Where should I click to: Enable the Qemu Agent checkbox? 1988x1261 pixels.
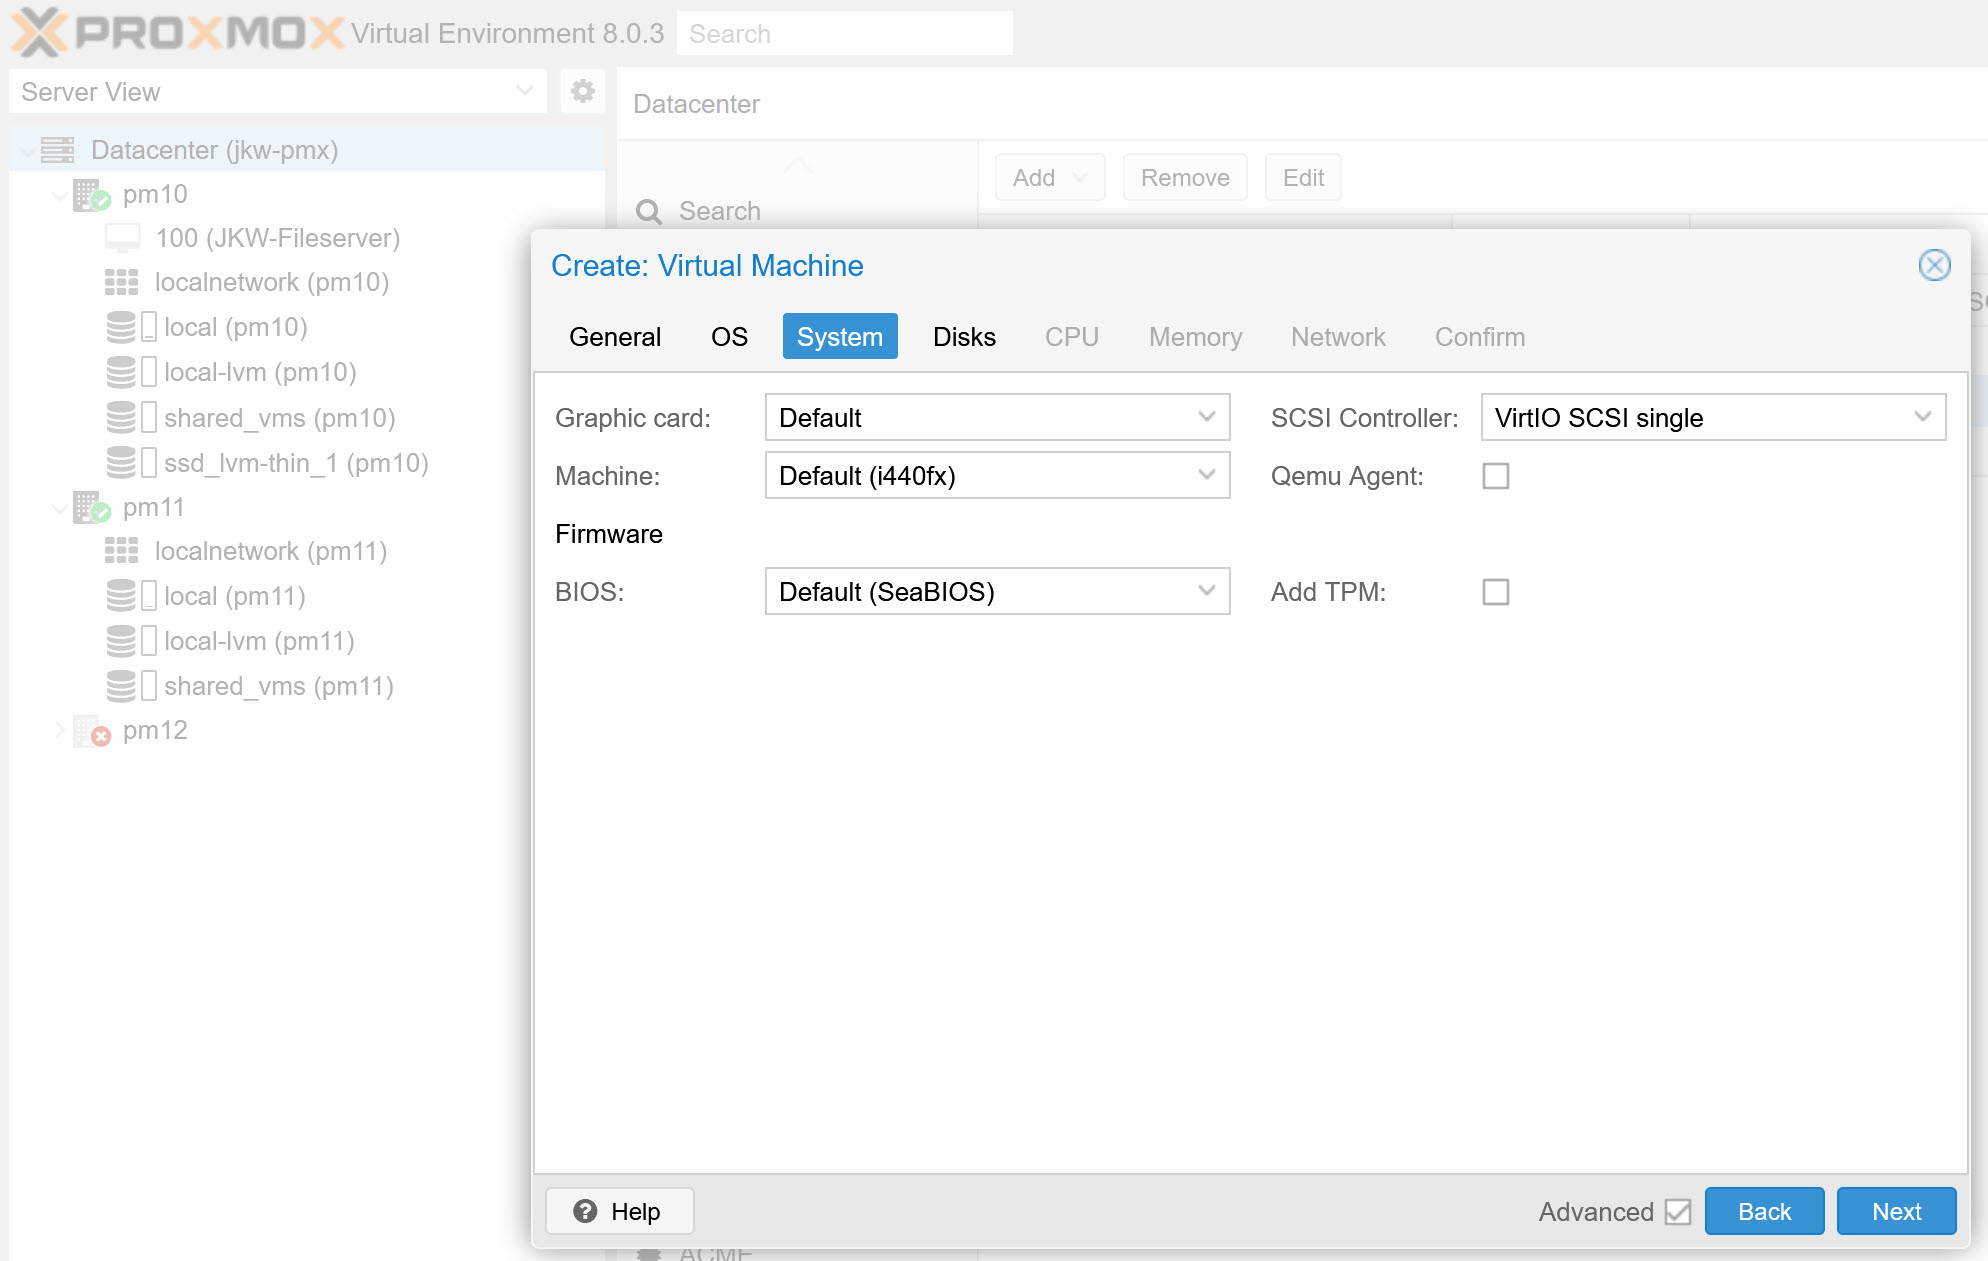point(1495,476)
